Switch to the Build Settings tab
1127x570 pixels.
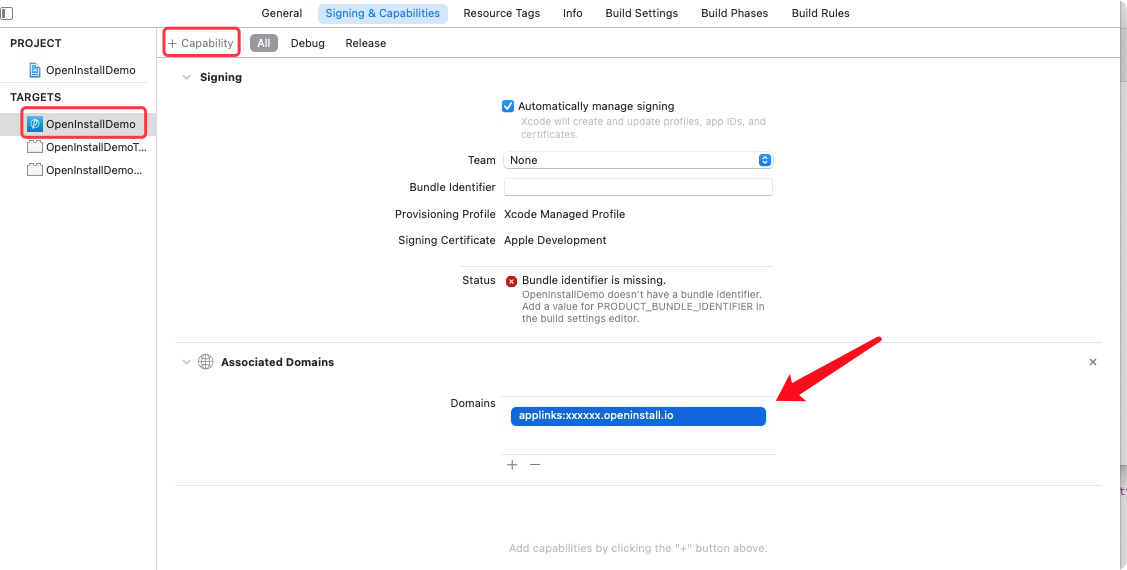[x=641, y=13]
